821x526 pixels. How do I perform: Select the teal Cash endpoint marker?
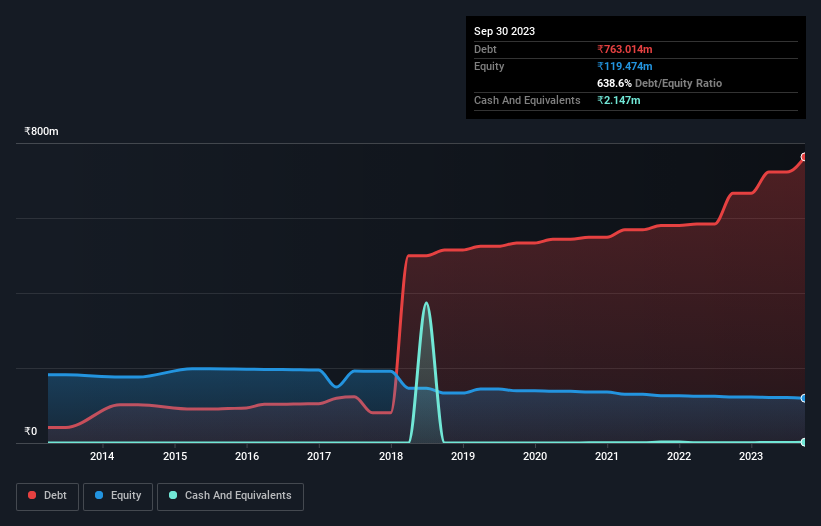[804, 442]
